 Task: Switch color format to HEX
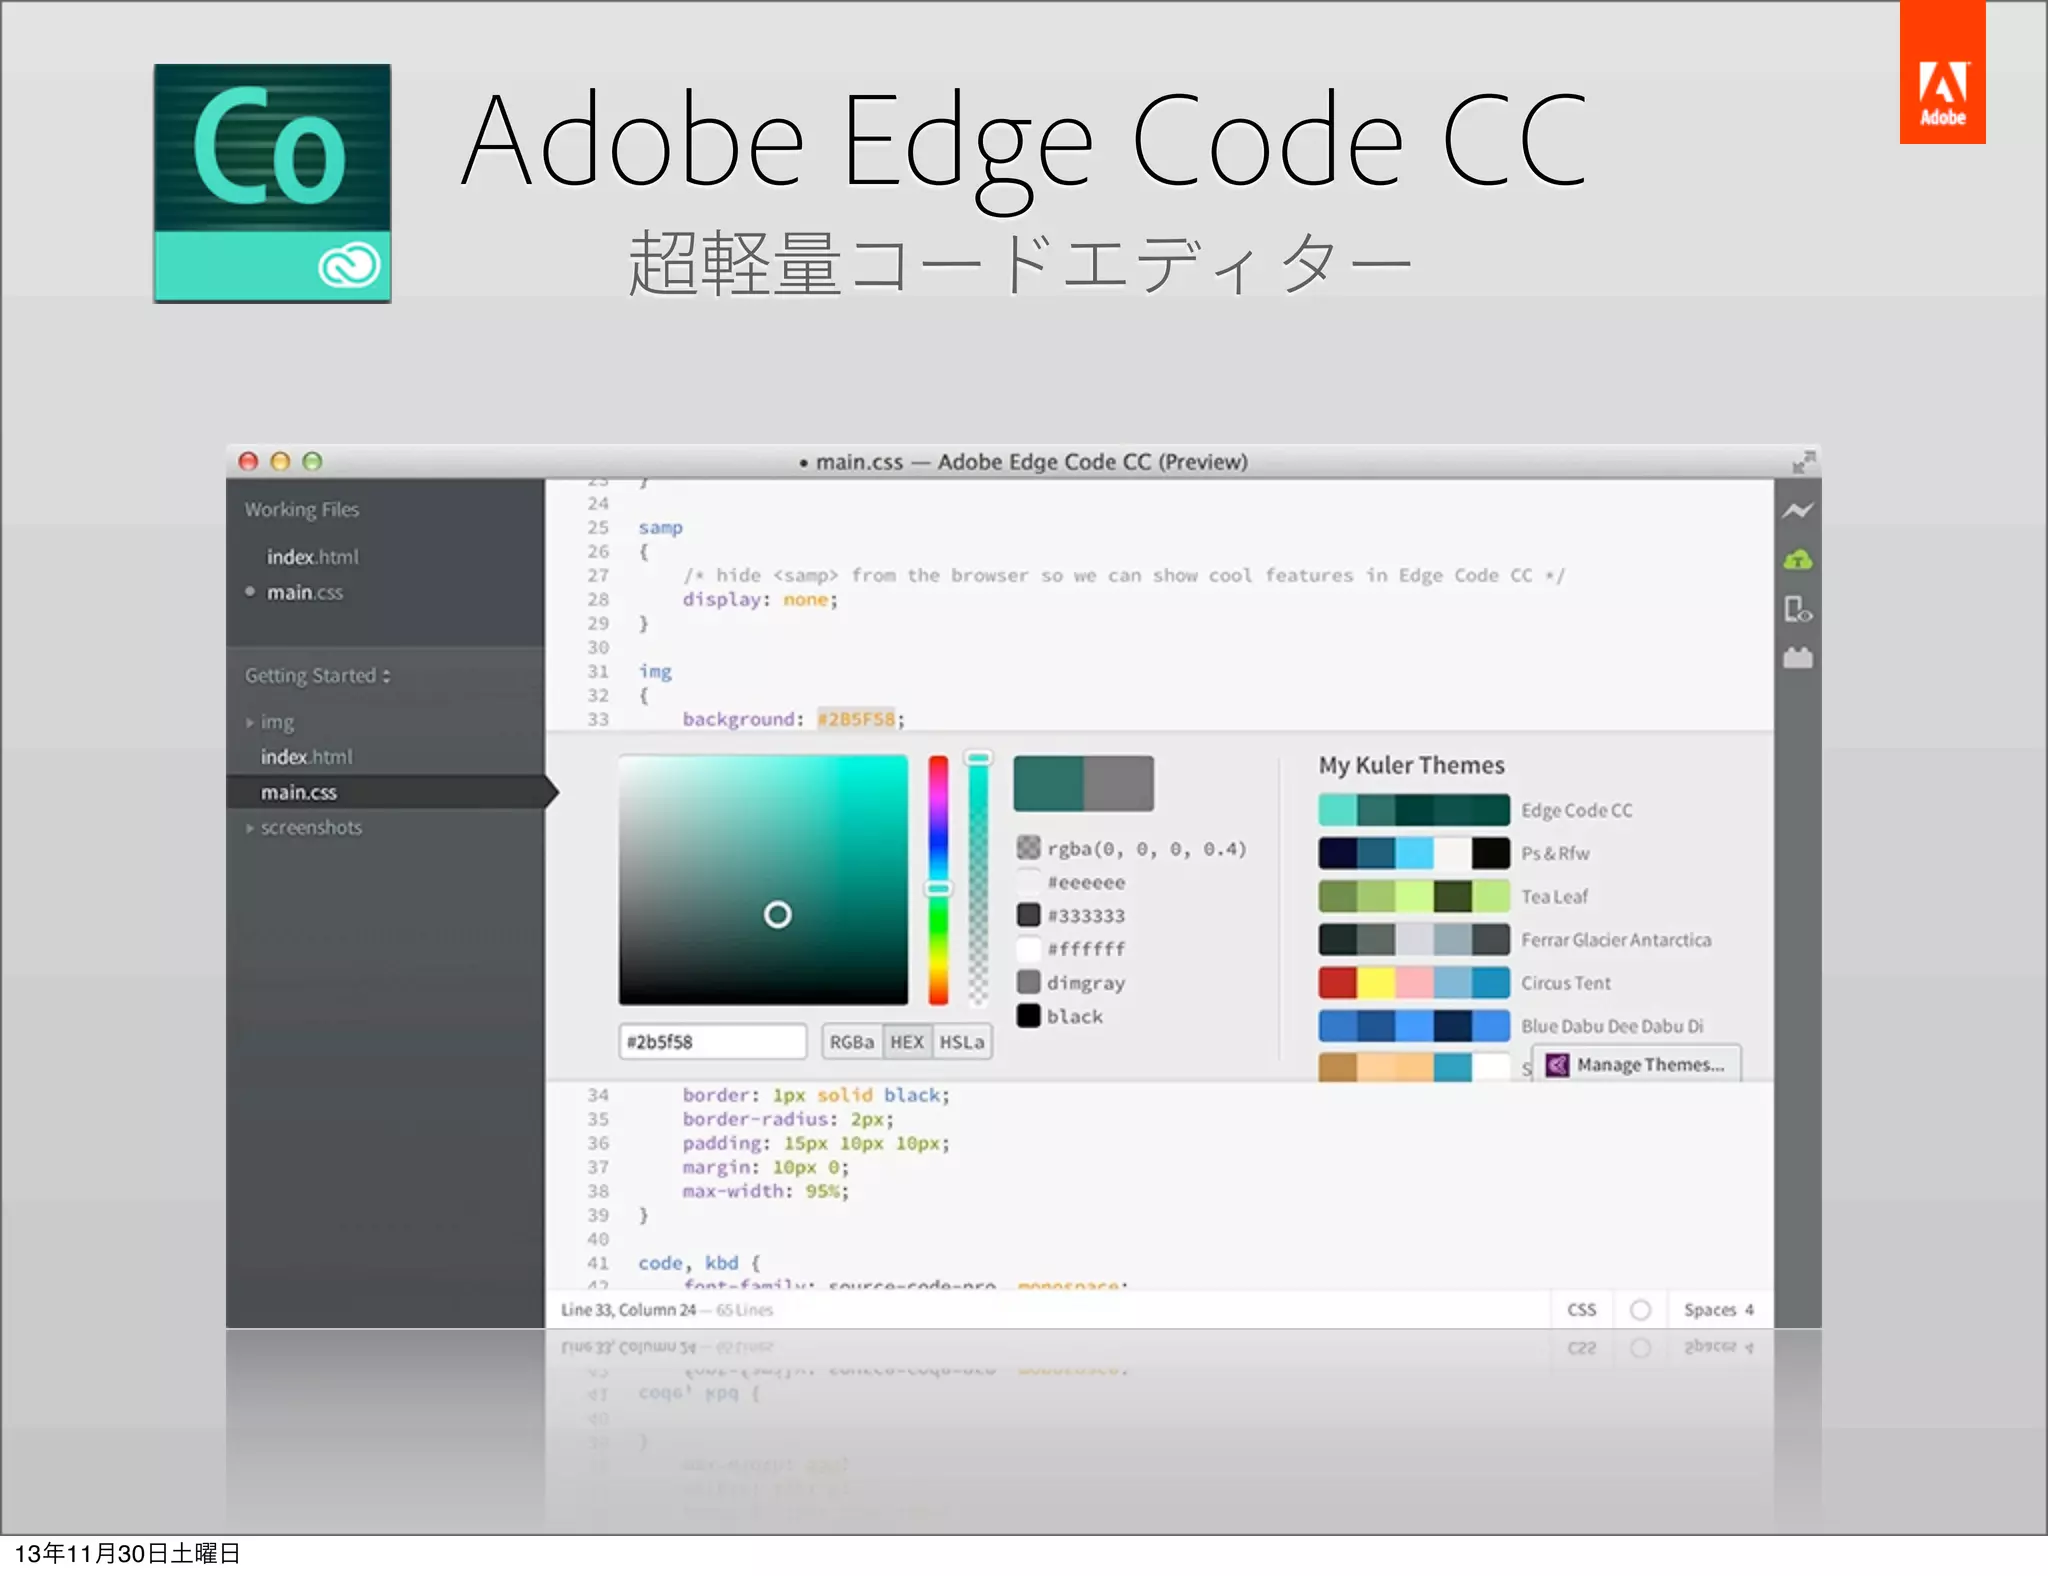point(907,1042)
